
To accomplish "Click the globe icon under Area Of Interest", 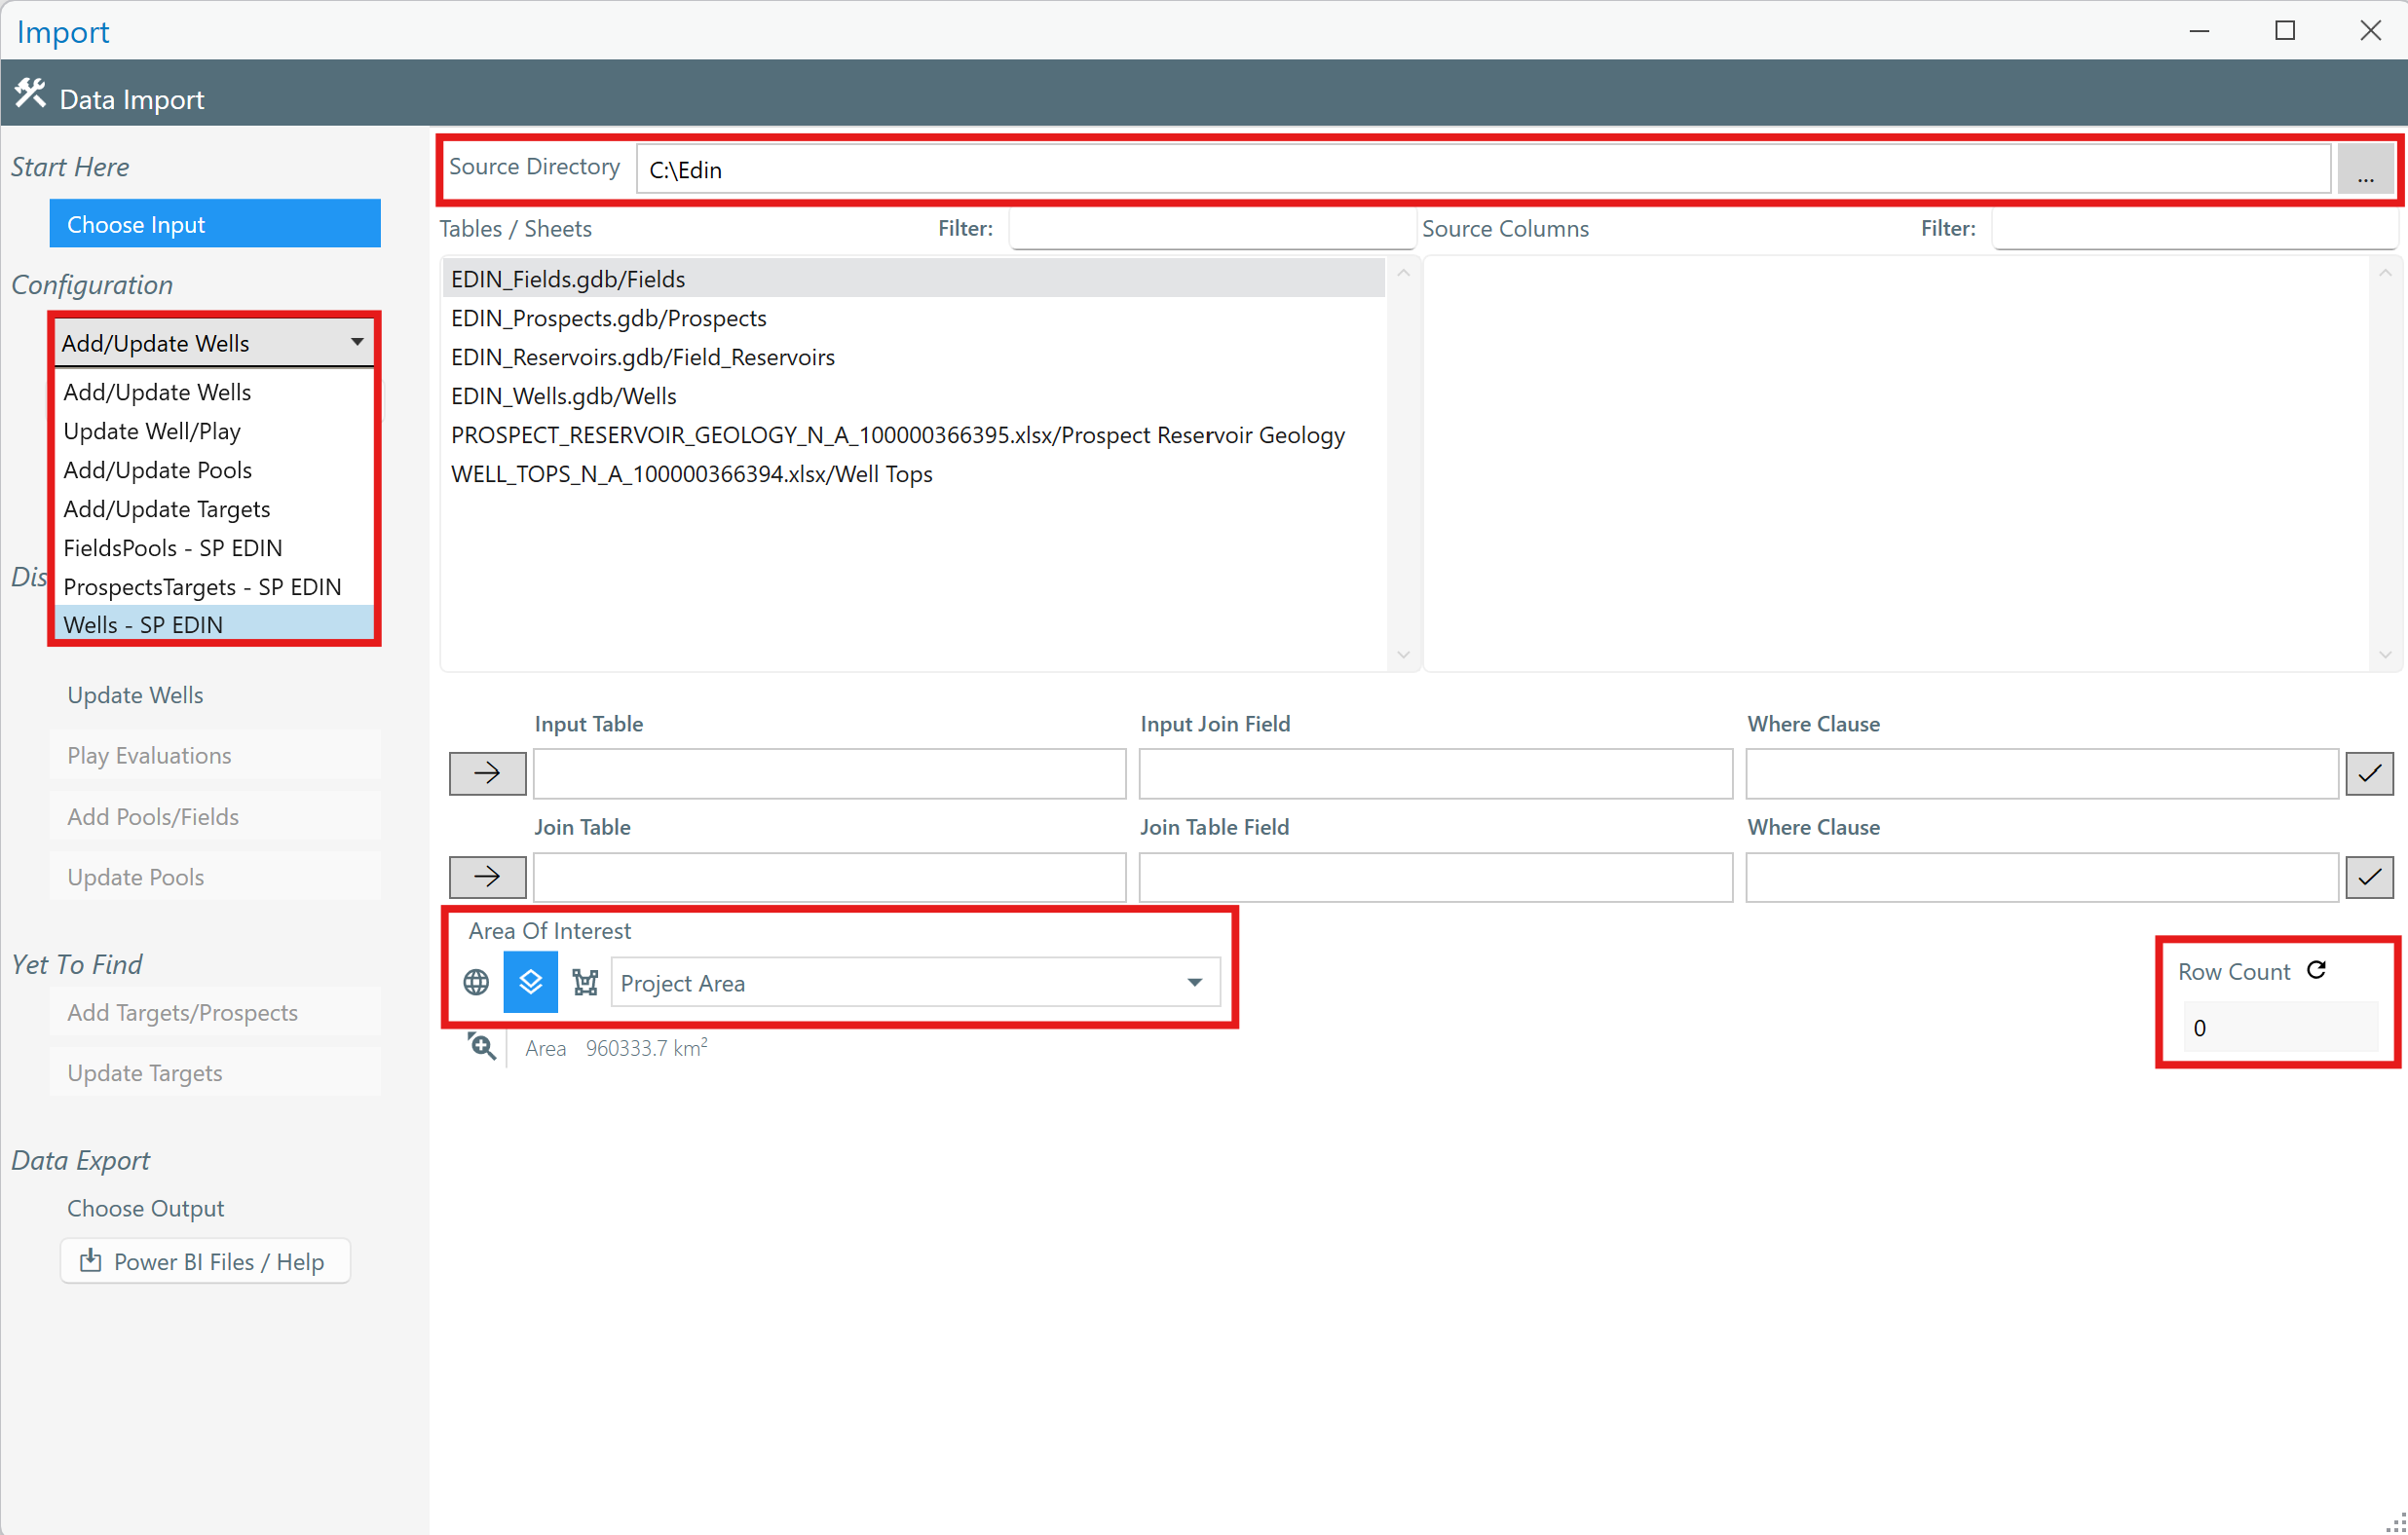I will [476, 983].
